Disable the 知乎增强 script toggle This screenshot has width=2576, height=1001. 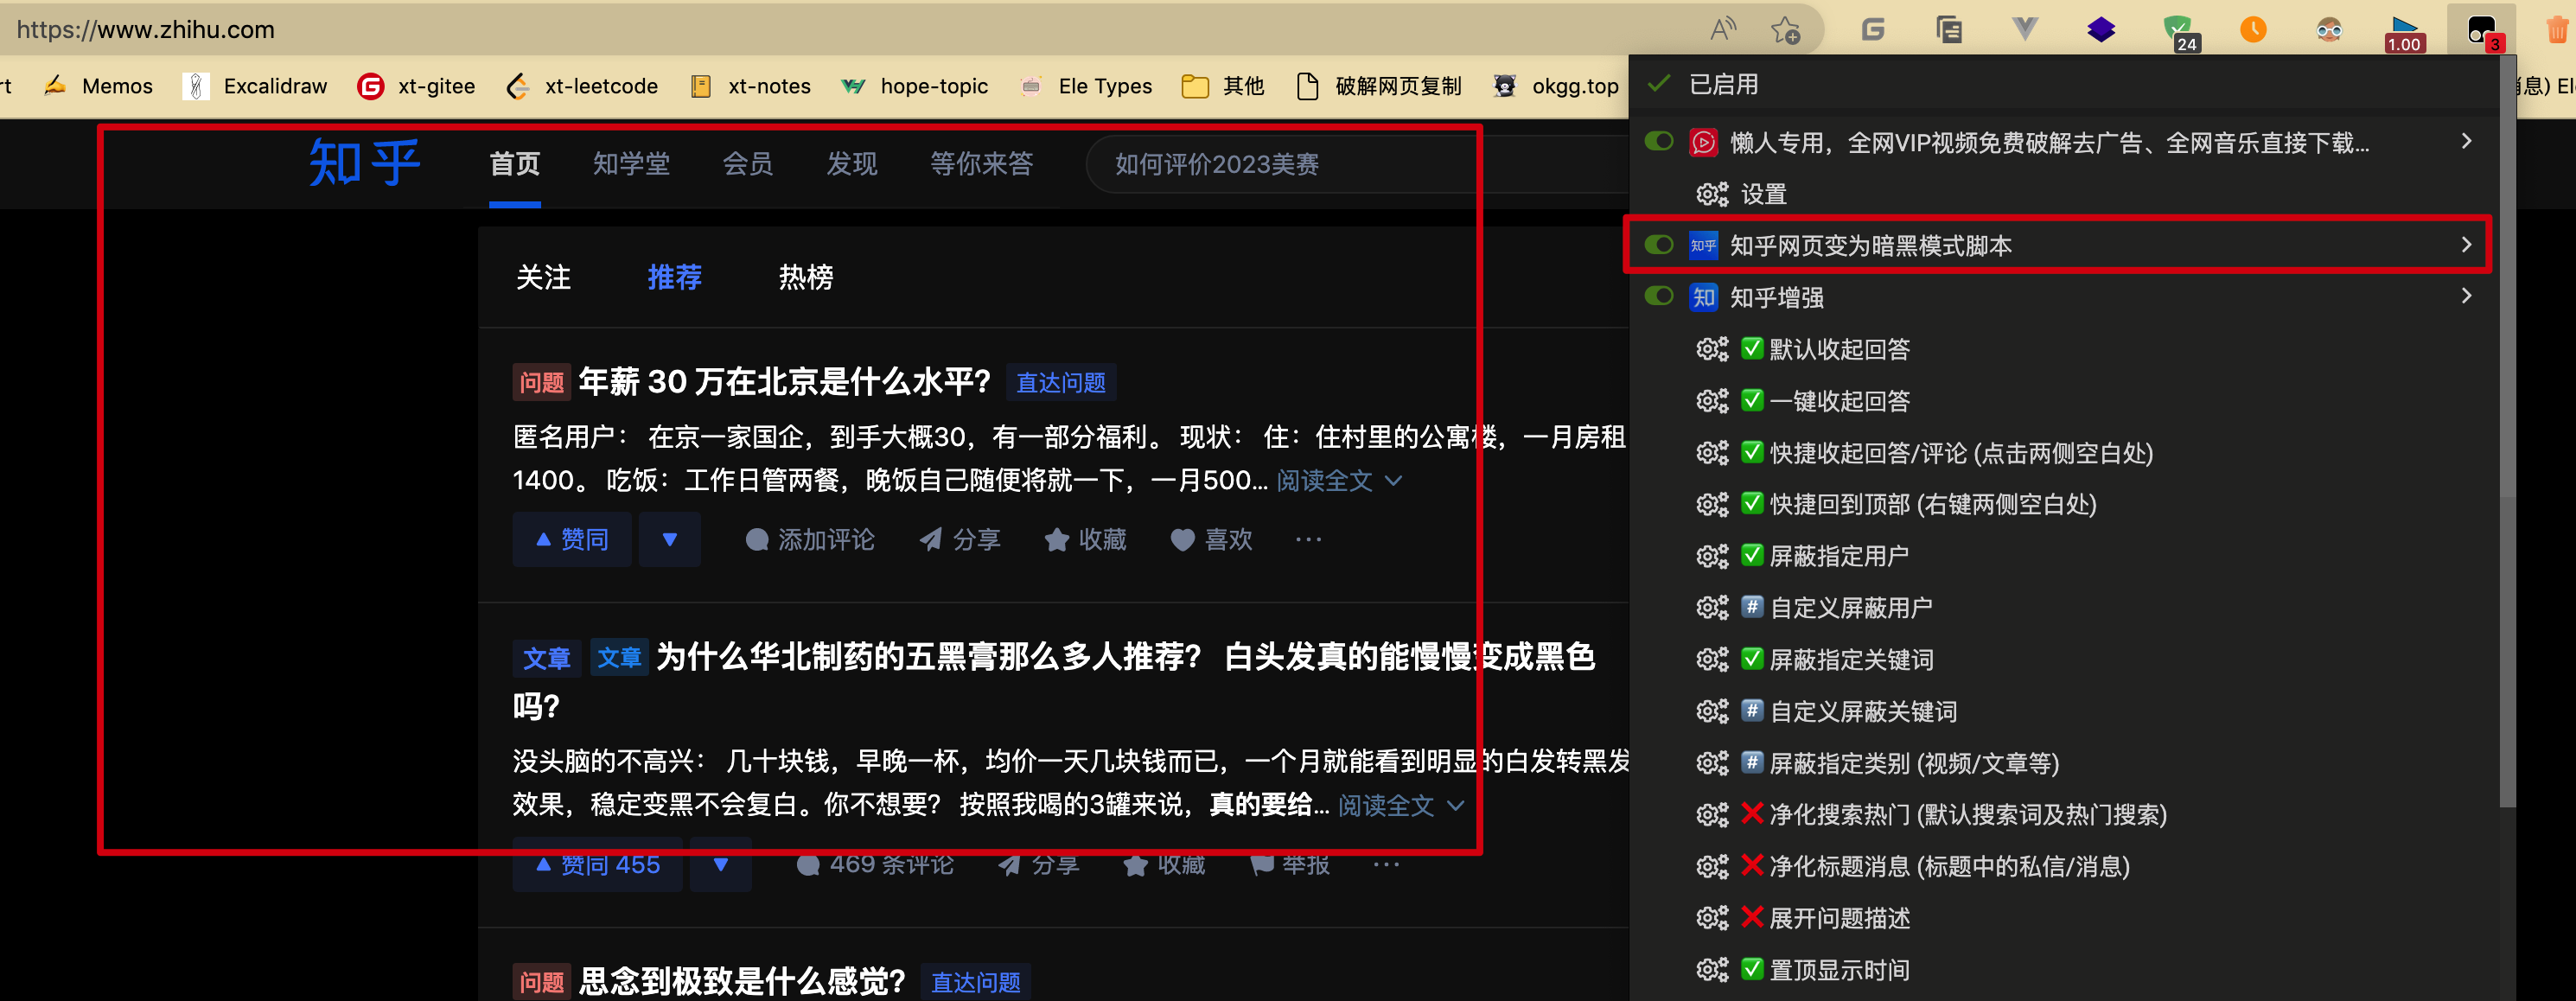tap(1659, 296)
